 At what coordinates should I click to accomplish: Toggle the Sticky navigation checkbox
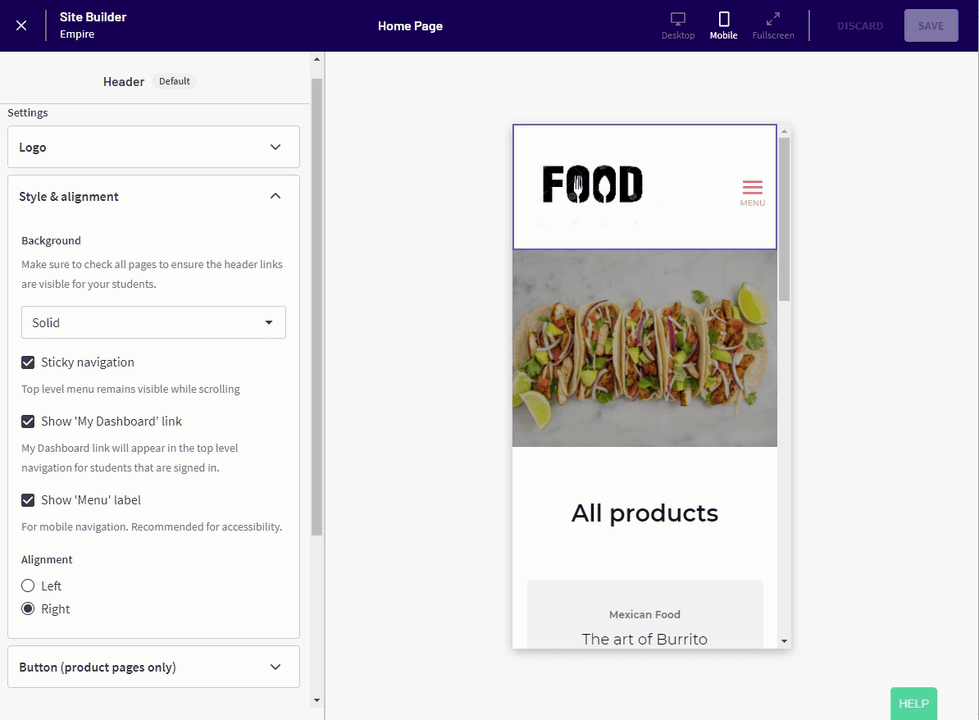click(x=27, y=362)
